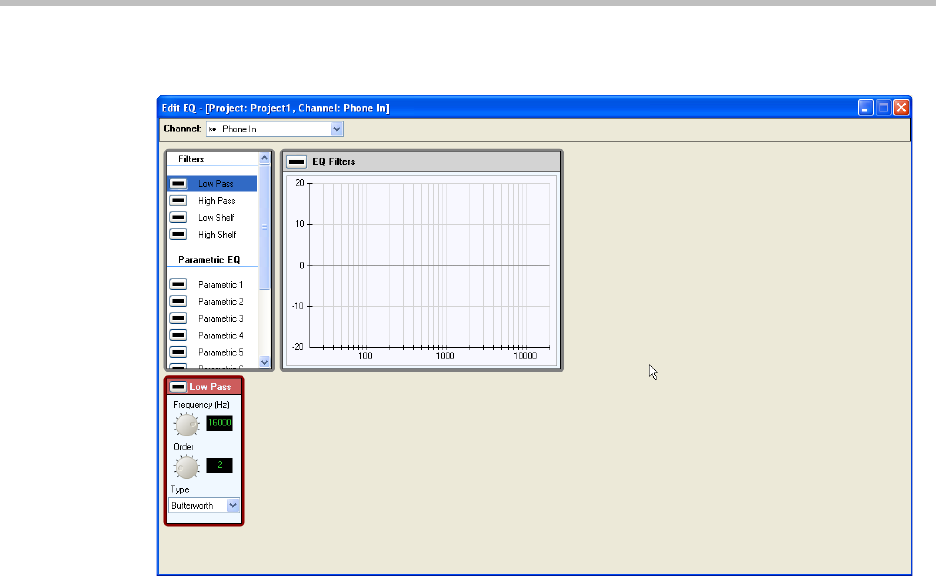
Task: Click the Low Pass filter toggle icon in list
Action: click(178, 184)
